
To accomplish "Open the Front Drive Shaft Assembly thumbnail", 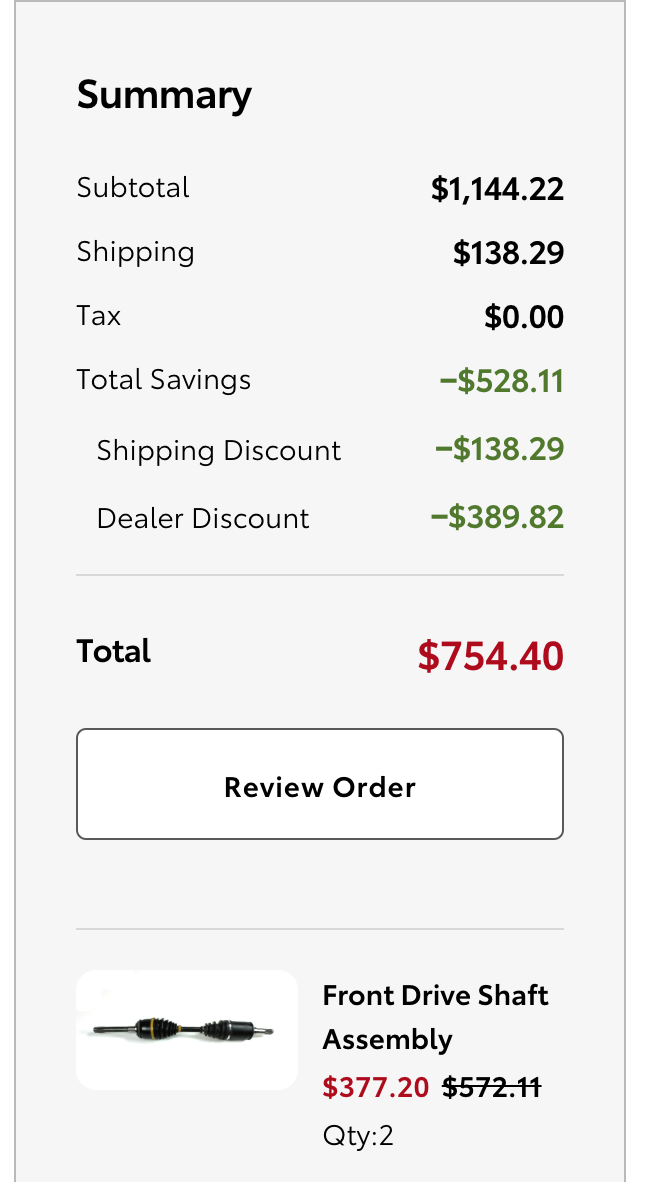I will coord(187,1030).
